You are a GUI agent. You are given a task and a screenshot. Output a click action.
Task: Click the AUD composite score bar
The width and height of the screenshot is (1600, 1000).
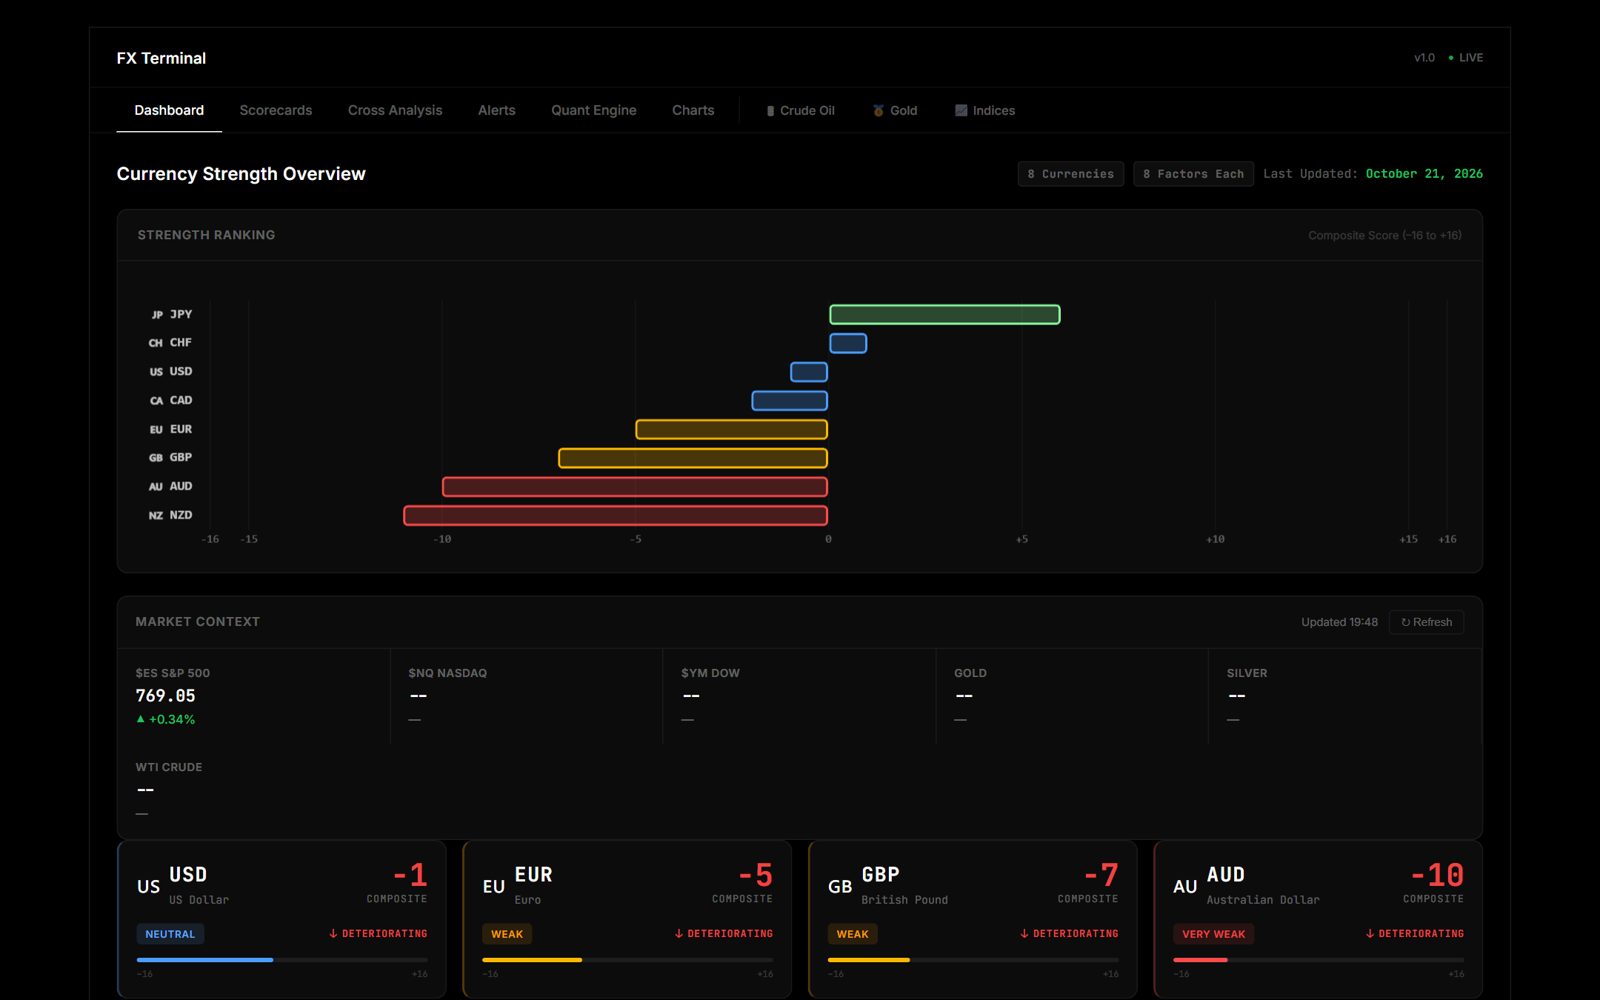[x=1318, y=960]
